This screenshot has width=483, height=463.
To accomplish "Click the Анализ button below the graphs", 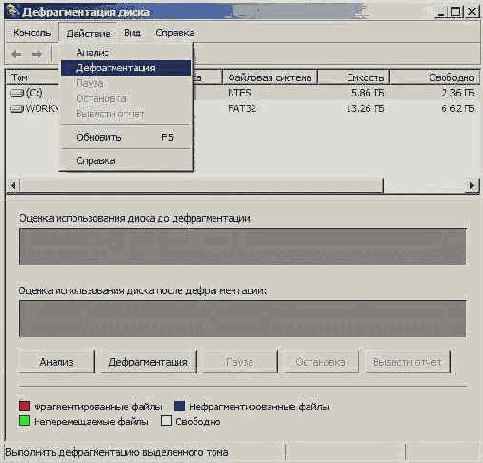I will (56, 362).
